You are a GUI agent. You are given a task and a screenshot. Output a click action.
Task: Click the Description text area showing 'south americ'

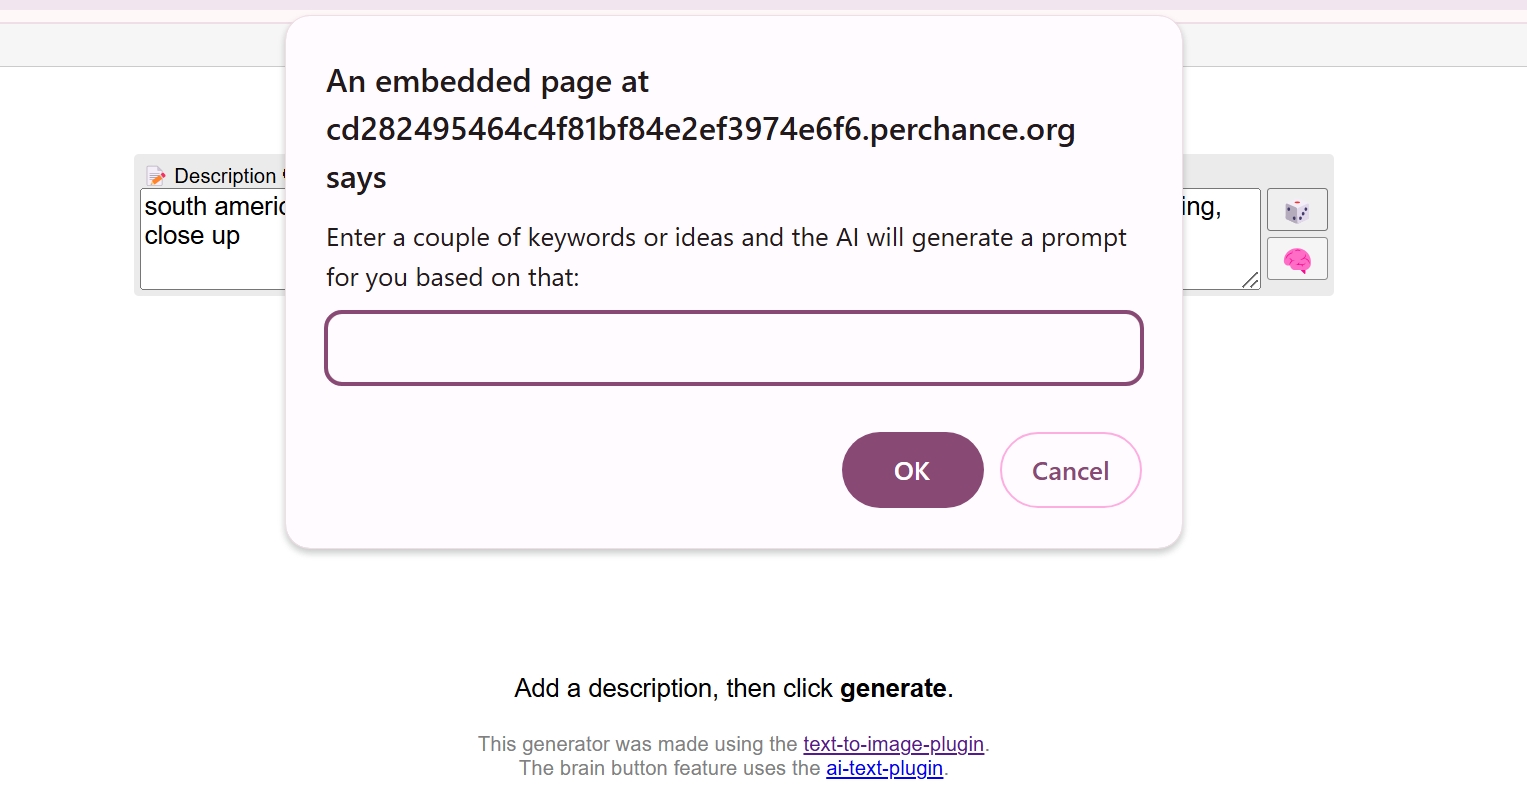coord(213,239)
